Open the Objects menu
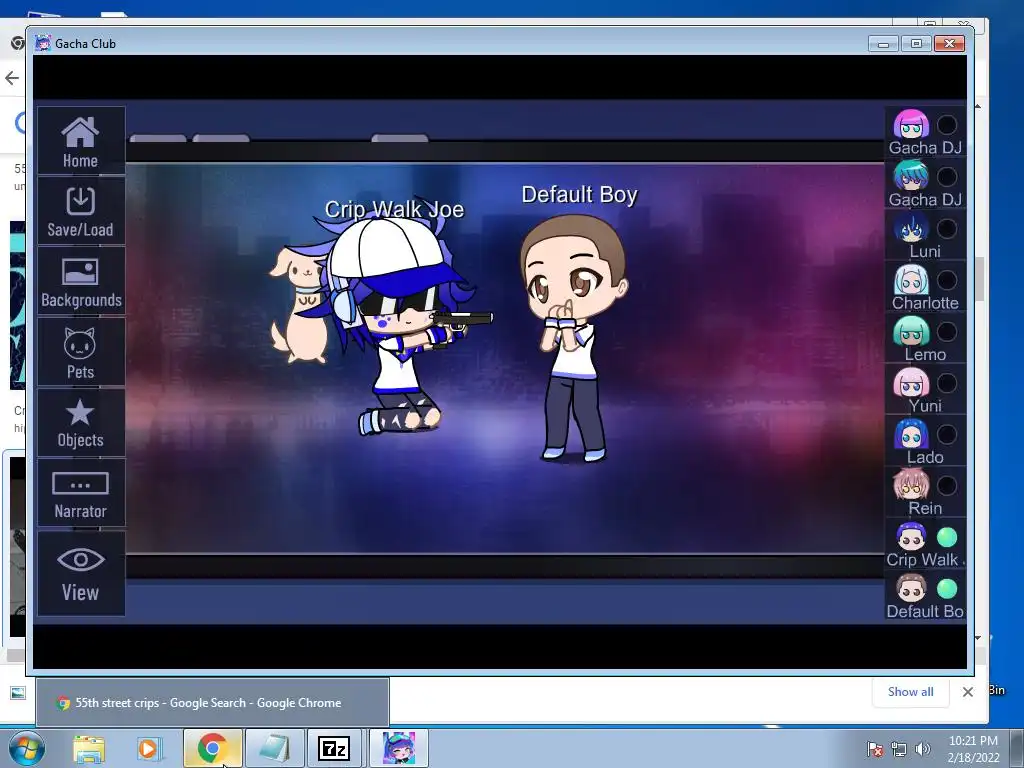 coord(80,423)
